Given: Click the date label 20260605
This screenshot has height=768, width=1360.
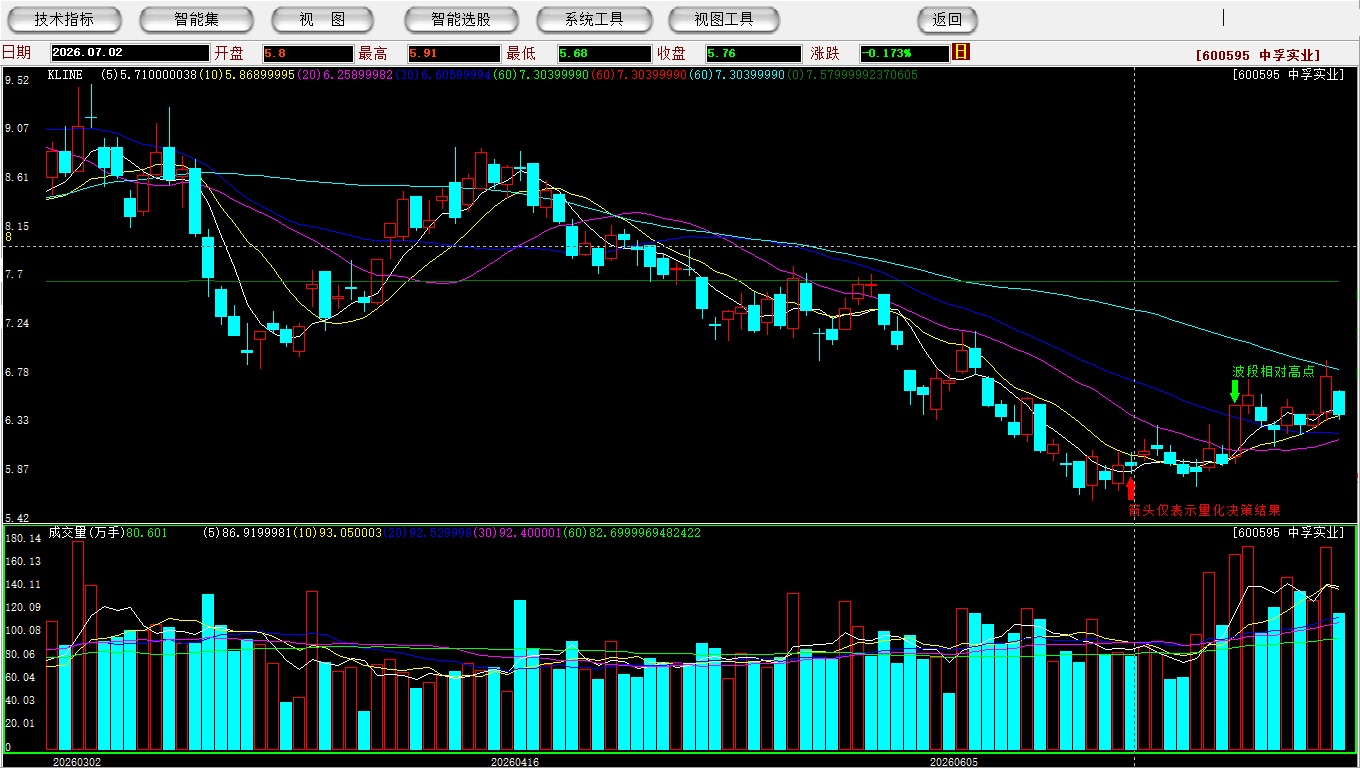Looking at the screenshot, I should [955, 762].
